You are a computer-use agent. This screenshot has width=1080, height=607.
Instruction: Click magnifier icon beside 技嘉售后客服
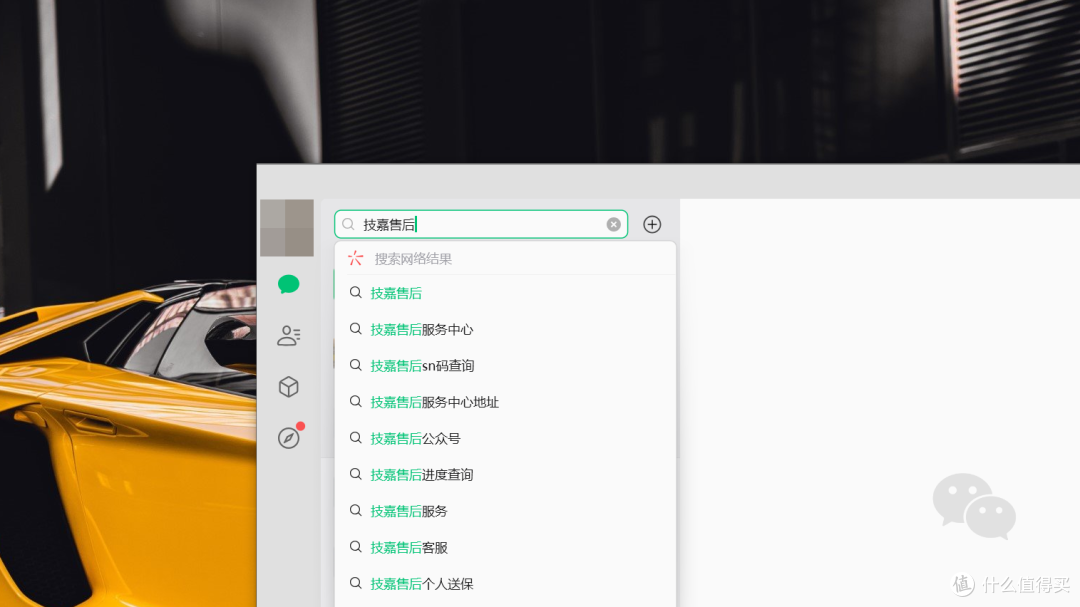point(355,547)
